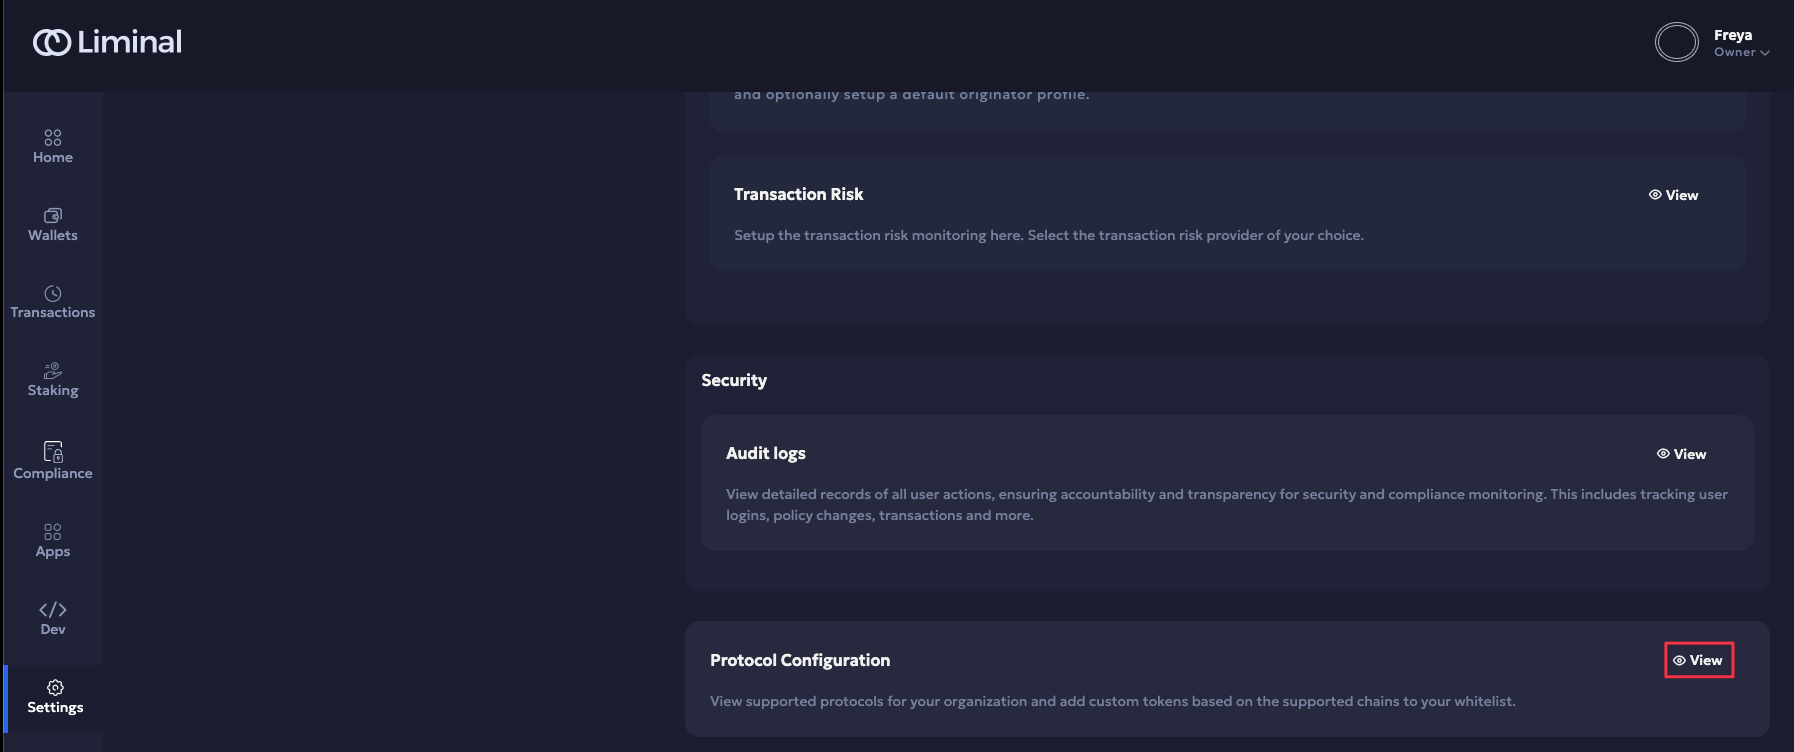
Task: Click View for Audit logs
Action: 1681,454
